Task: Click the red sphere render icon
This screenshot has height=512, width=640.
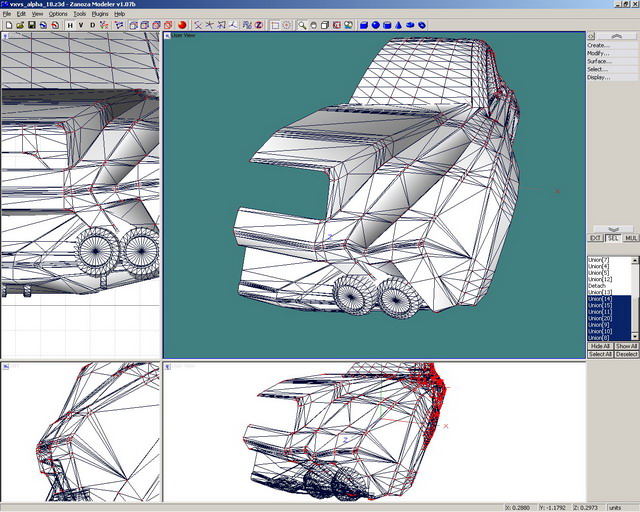Action: (183, 25)
